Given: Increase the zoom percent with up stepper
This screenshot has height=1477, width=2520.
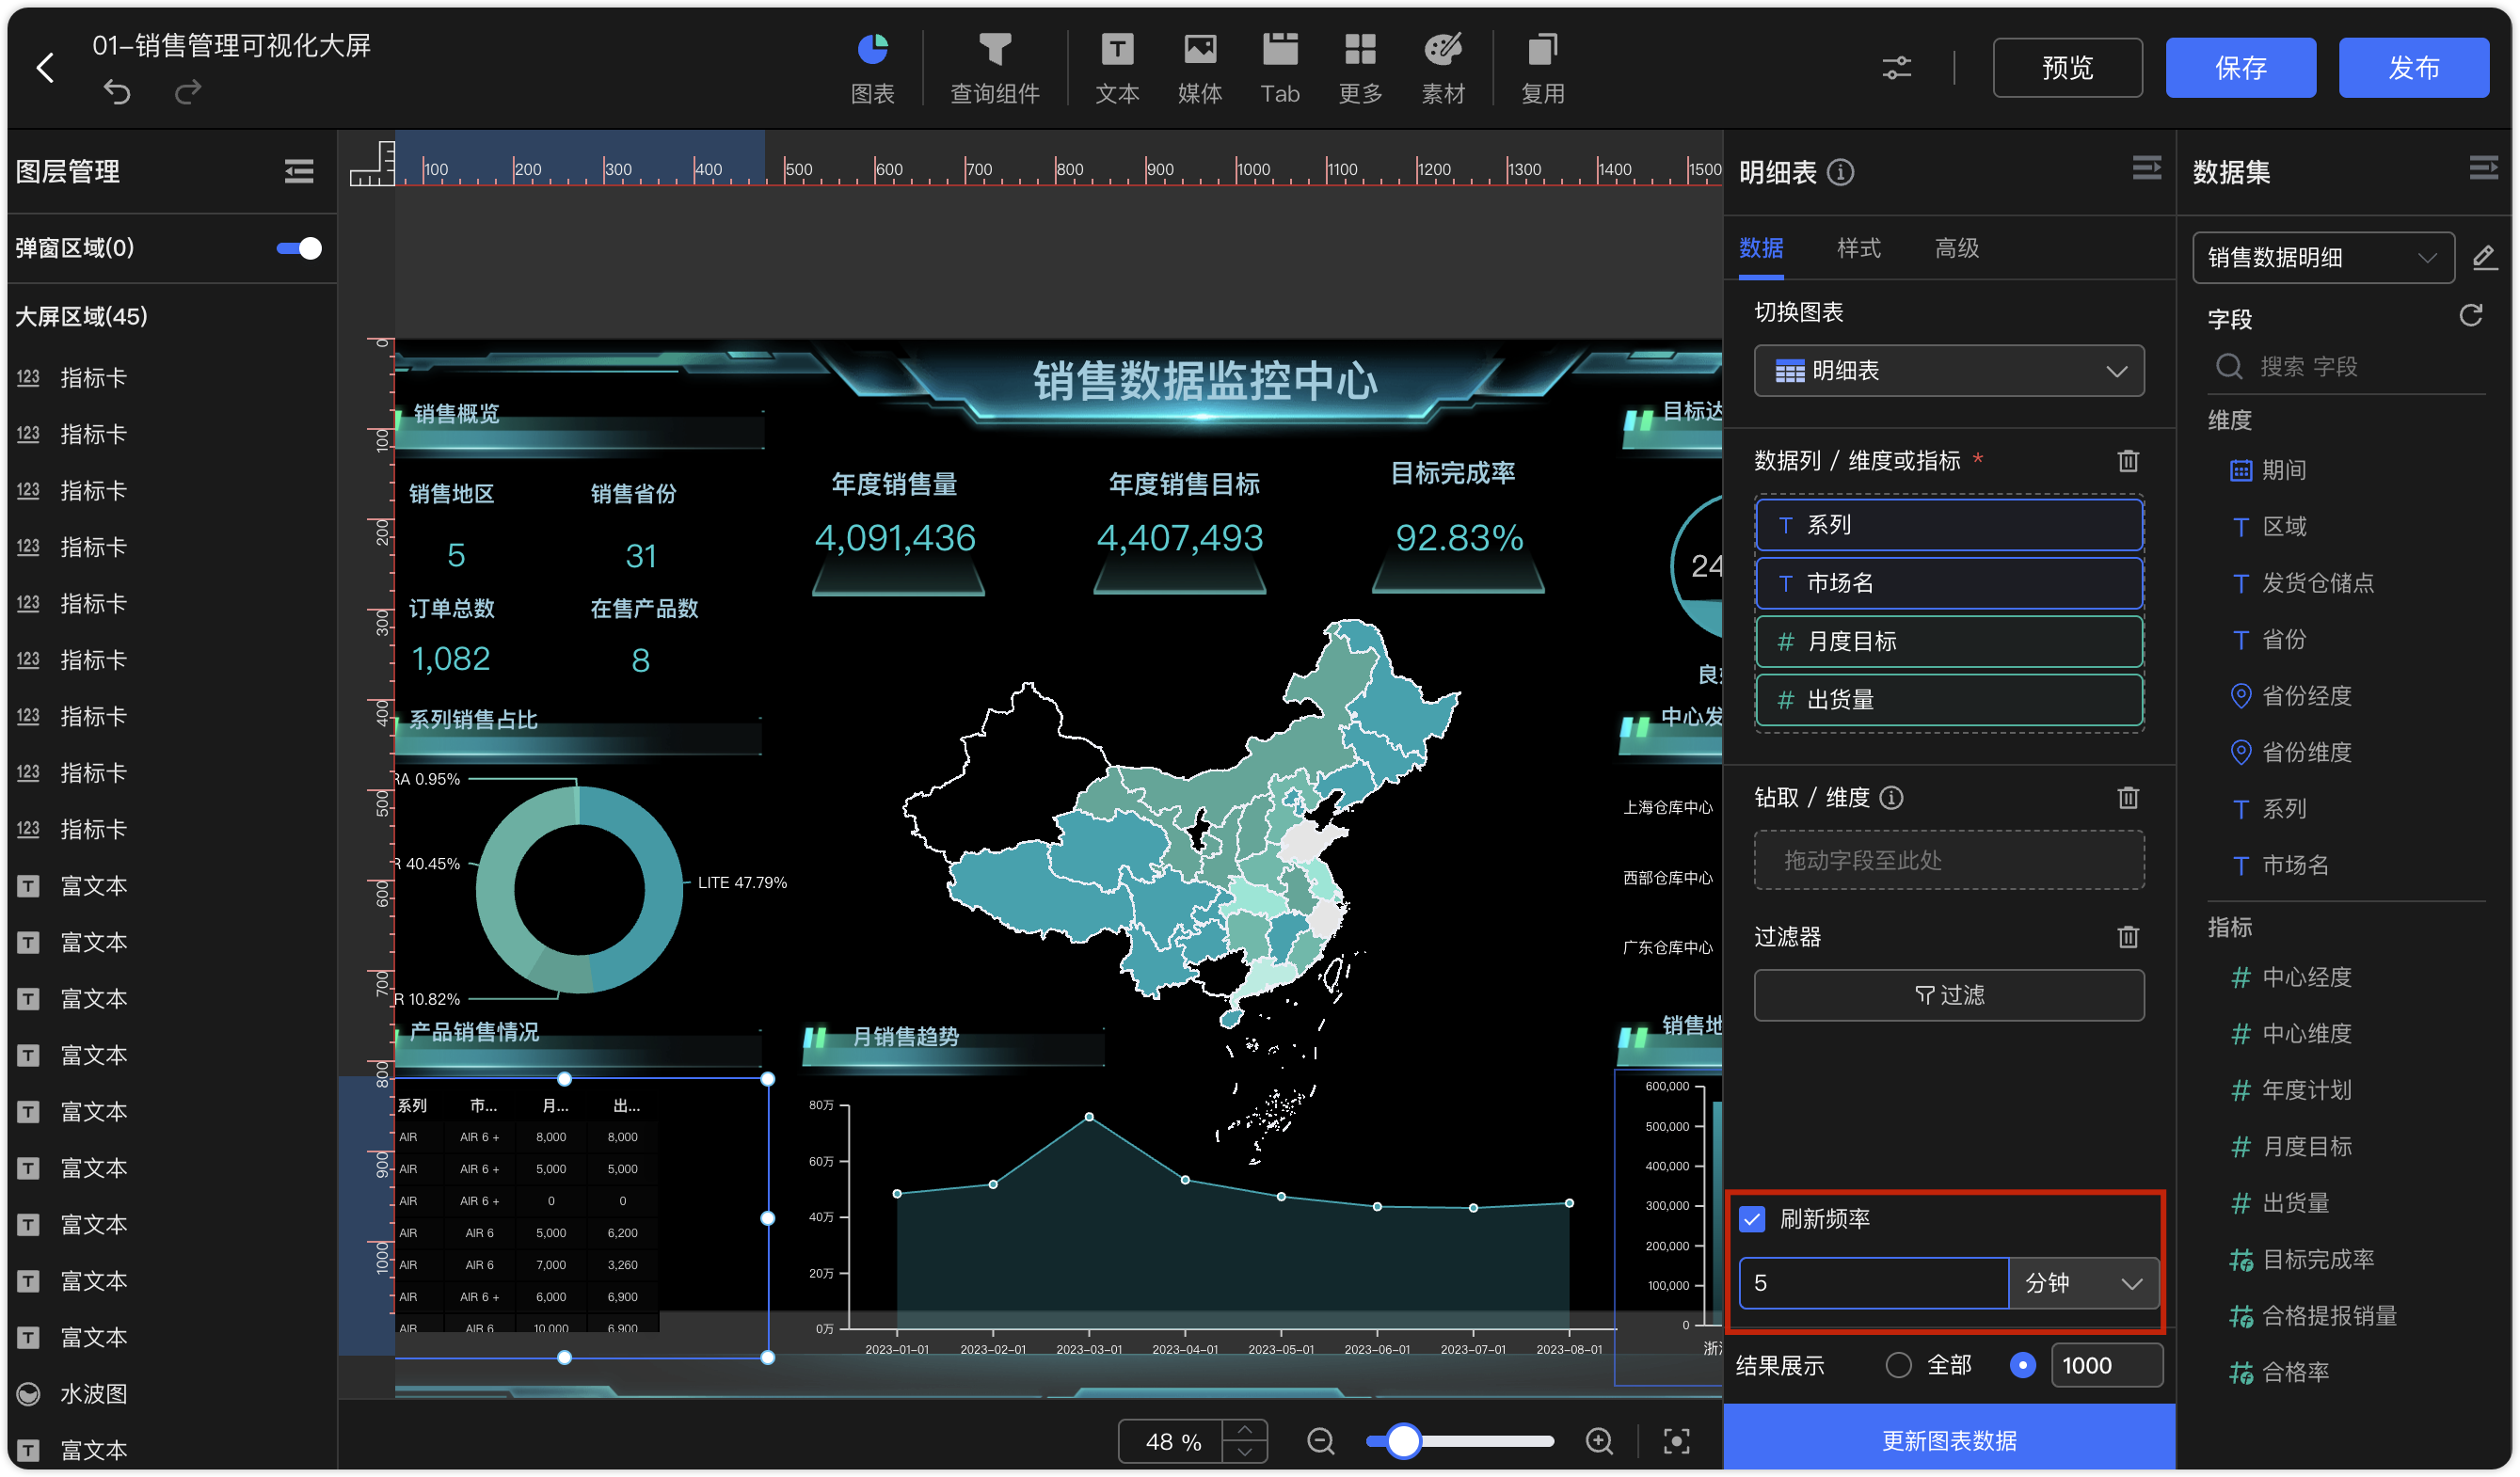Looking at the screenshot, I should pos(1245,1430).
